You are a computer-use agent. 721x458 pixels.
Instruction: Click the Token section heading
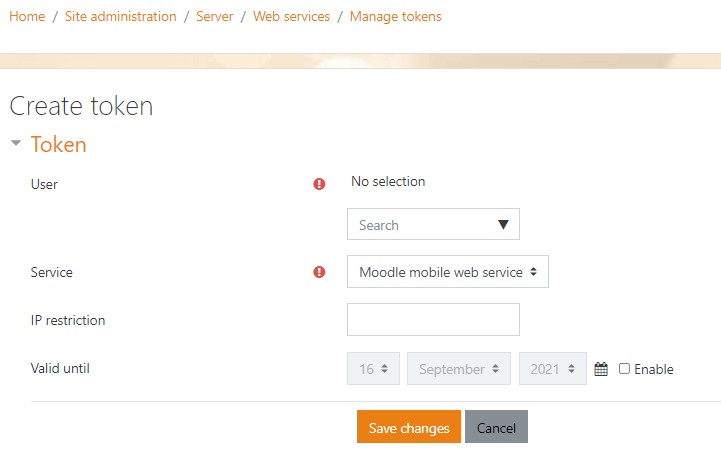58,144
